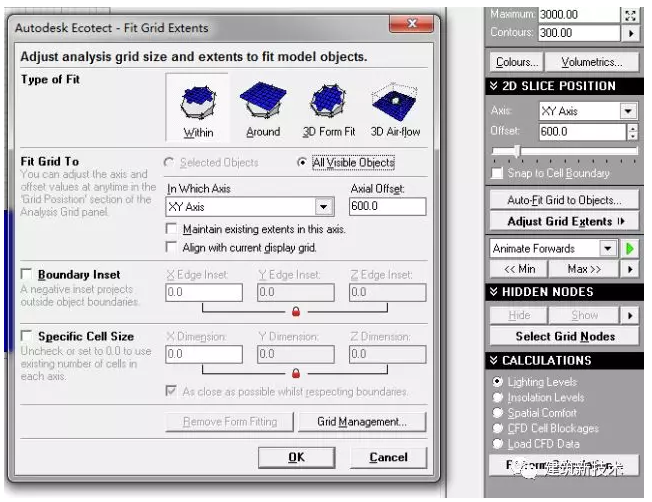Click the X Edge Inset field
This screenshot has width=652, height=502.
(x=204, y=292)
